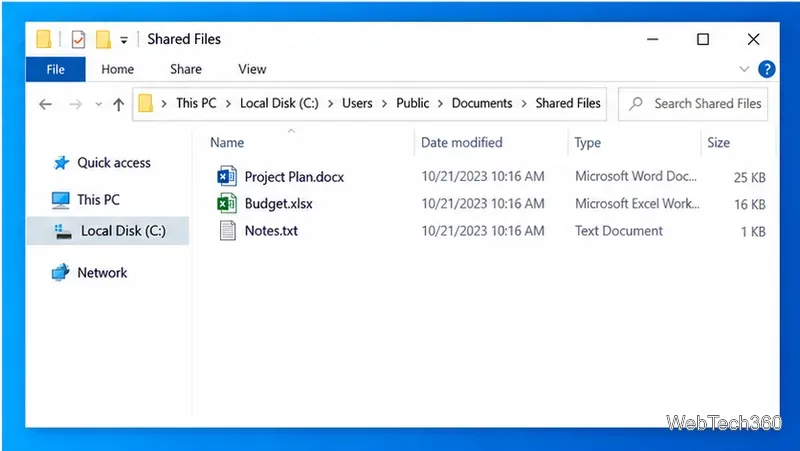Select Quick access in the navigation pane
The height and width of the screenshot is (451, 800).
tap(114, 163)
